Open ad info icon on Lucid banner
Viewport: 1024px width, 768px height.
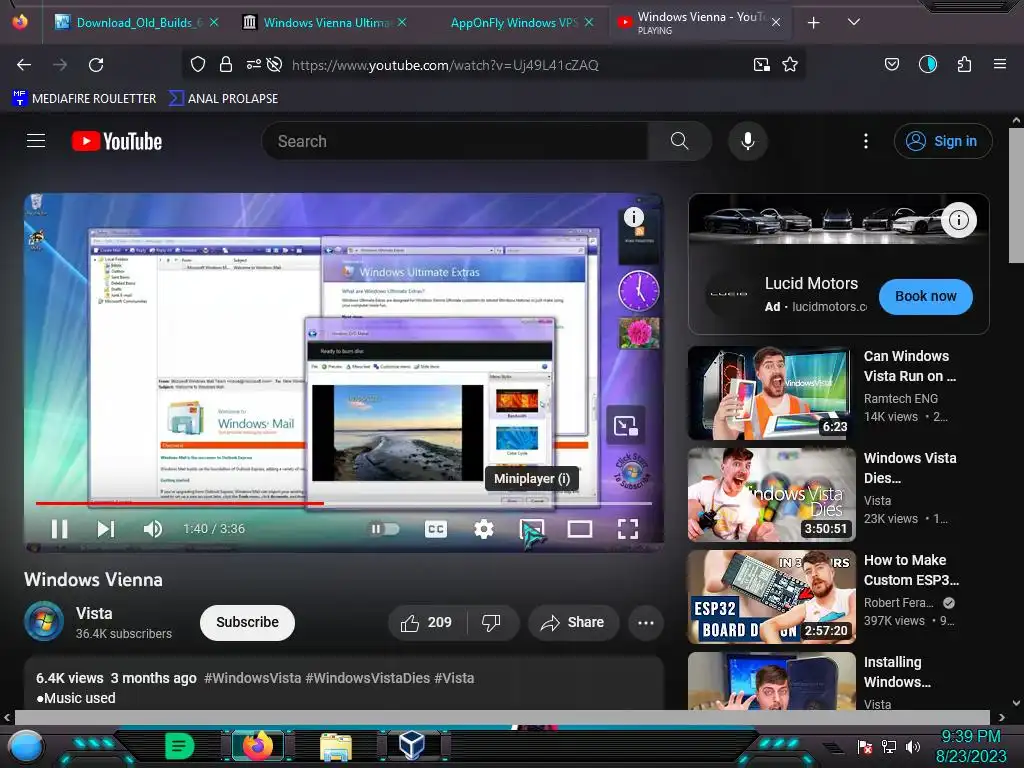tap(959, 220)
